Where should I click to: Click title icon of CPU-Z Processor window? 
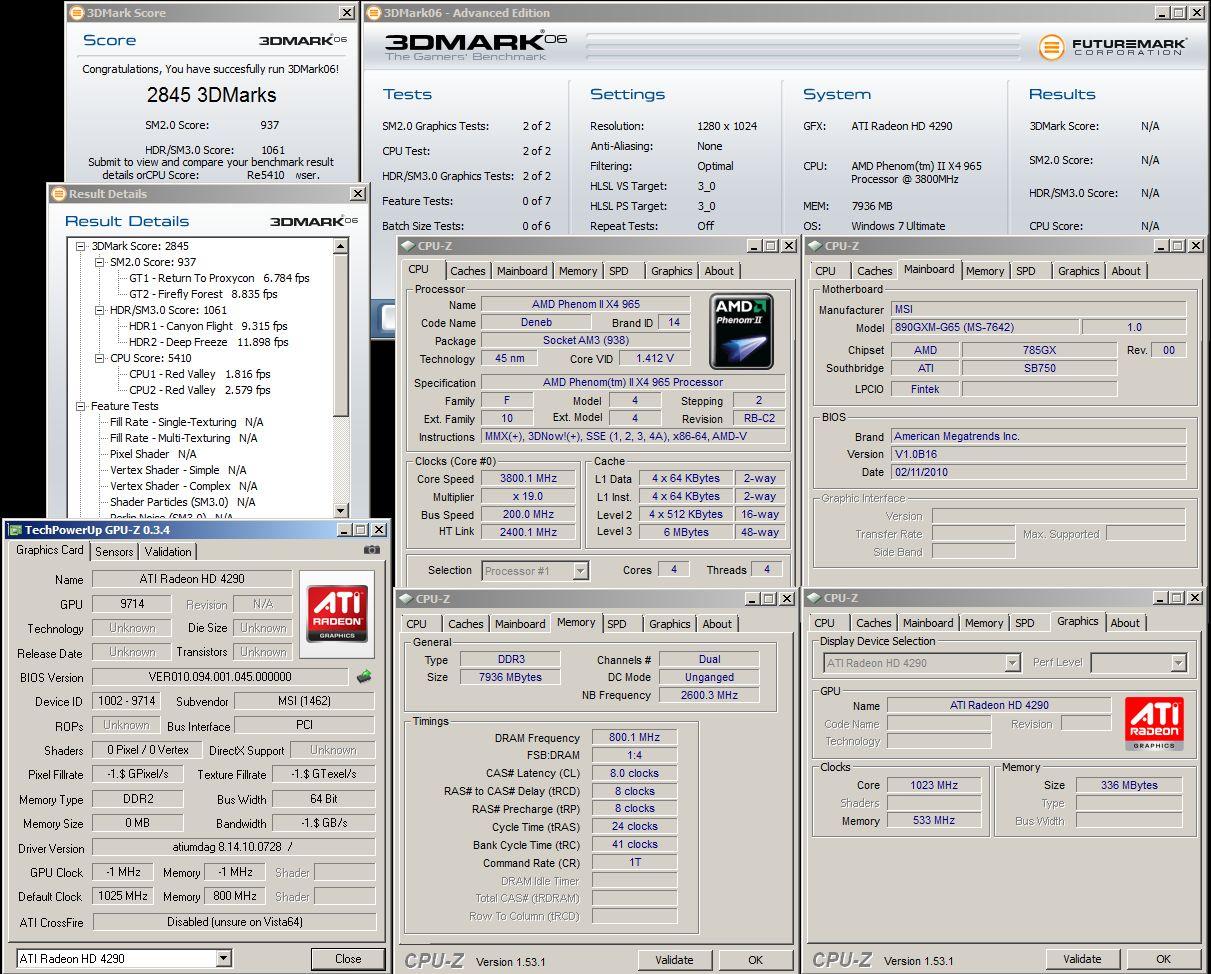tap(407, 246)
